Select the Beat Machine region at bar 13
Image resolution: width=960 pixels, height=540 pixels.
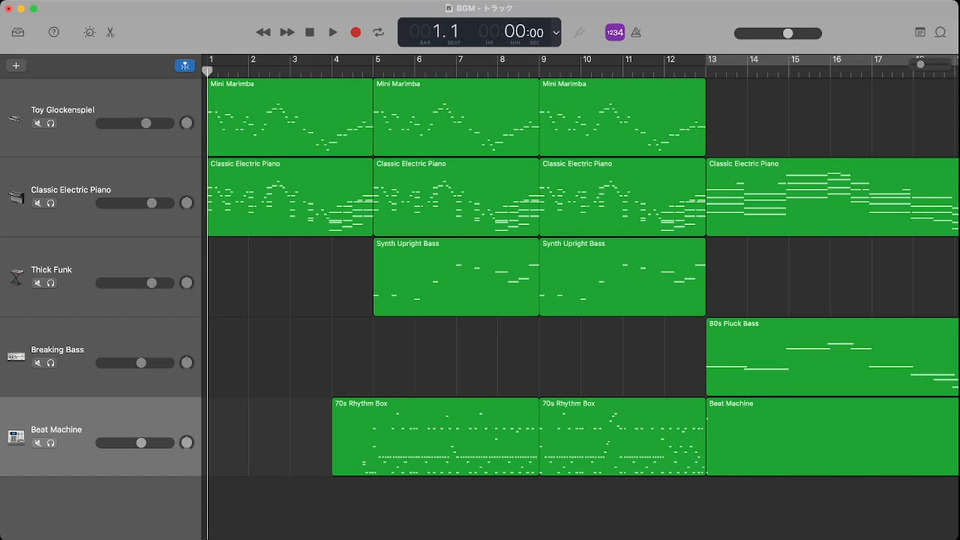point(833,437)
